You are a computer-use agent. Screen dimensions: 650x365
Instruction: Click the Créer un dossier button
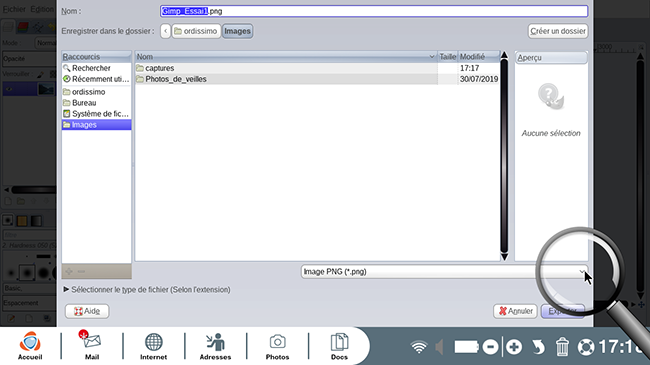tap(558, 31)
